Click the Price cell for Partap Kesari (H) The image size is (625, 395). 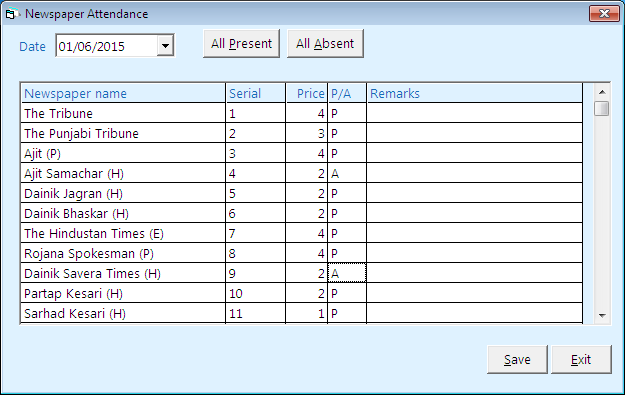[307, 293]
